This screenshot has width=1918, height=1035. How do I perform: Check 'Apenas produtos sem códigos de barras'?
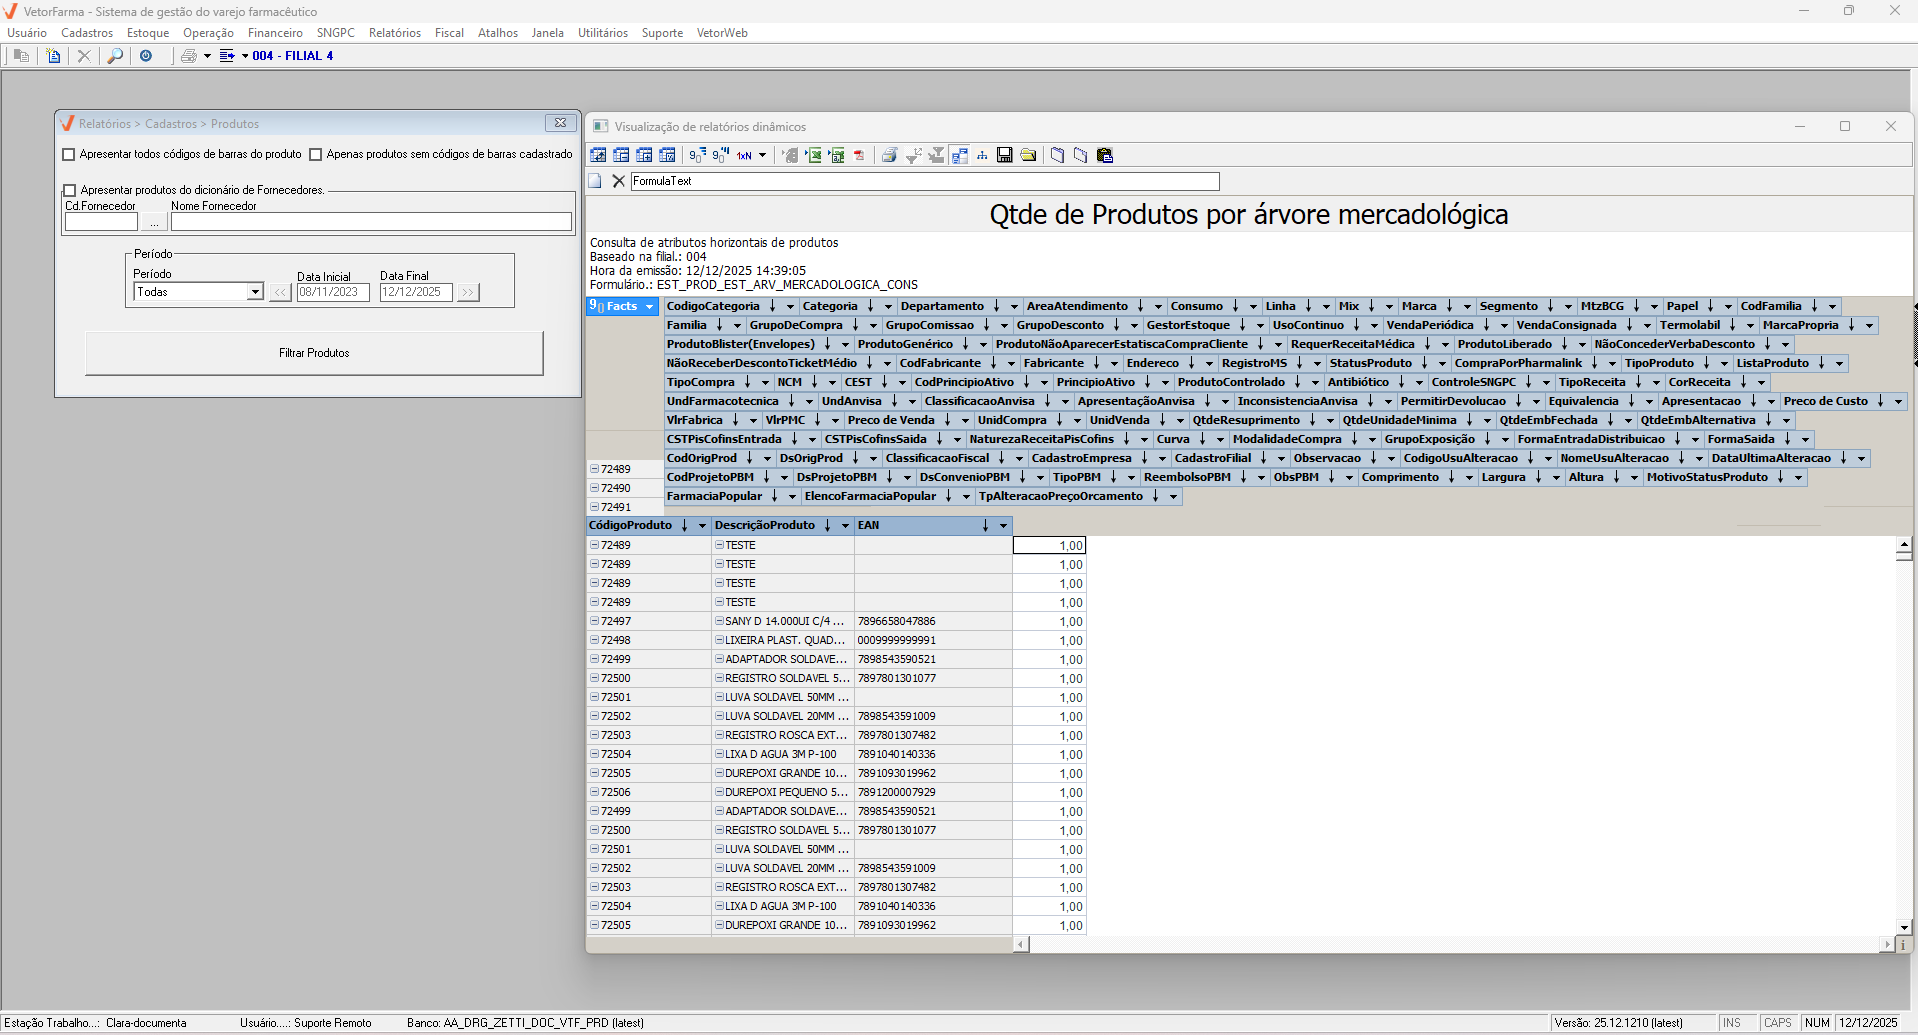point(316,154)
